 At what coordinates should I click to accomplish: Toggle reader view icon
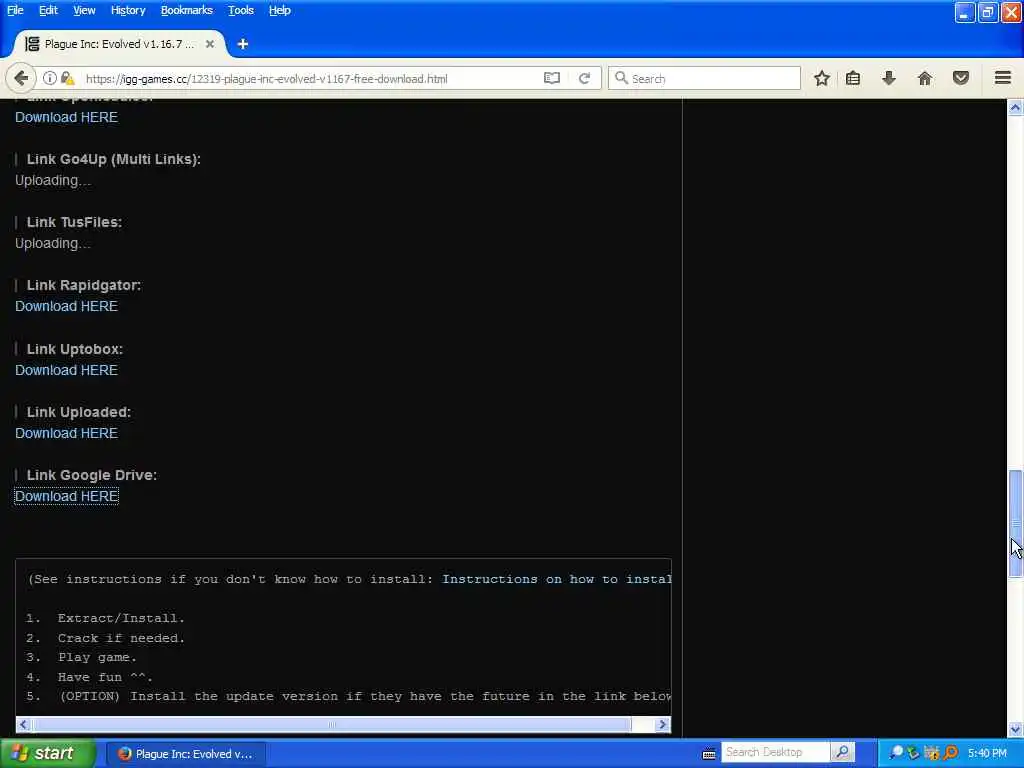[552, 78]
